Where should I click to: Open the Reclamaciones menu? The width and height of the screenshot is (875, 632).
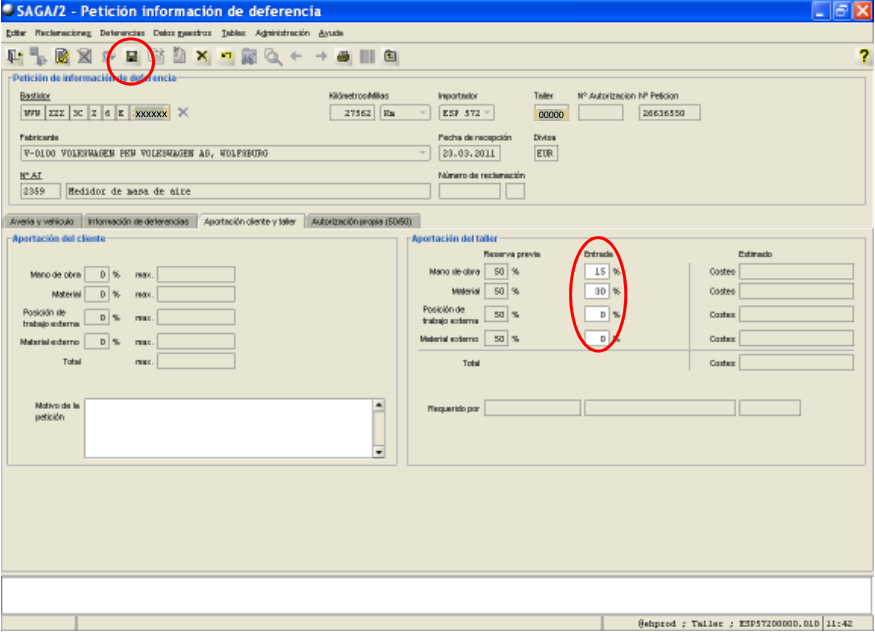63,33
